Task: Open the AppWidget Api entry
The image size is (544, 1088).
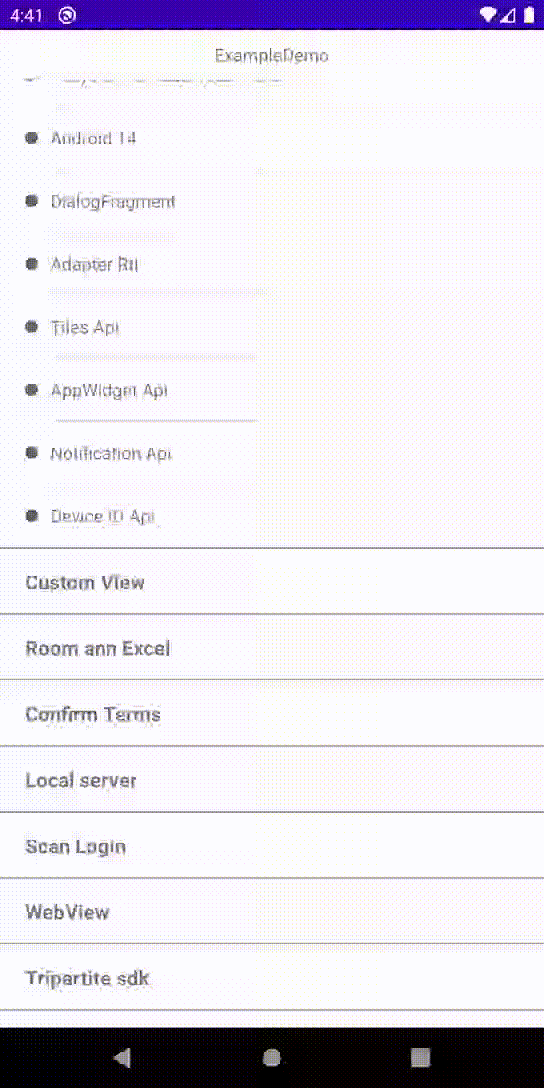Action: point(109,390)
